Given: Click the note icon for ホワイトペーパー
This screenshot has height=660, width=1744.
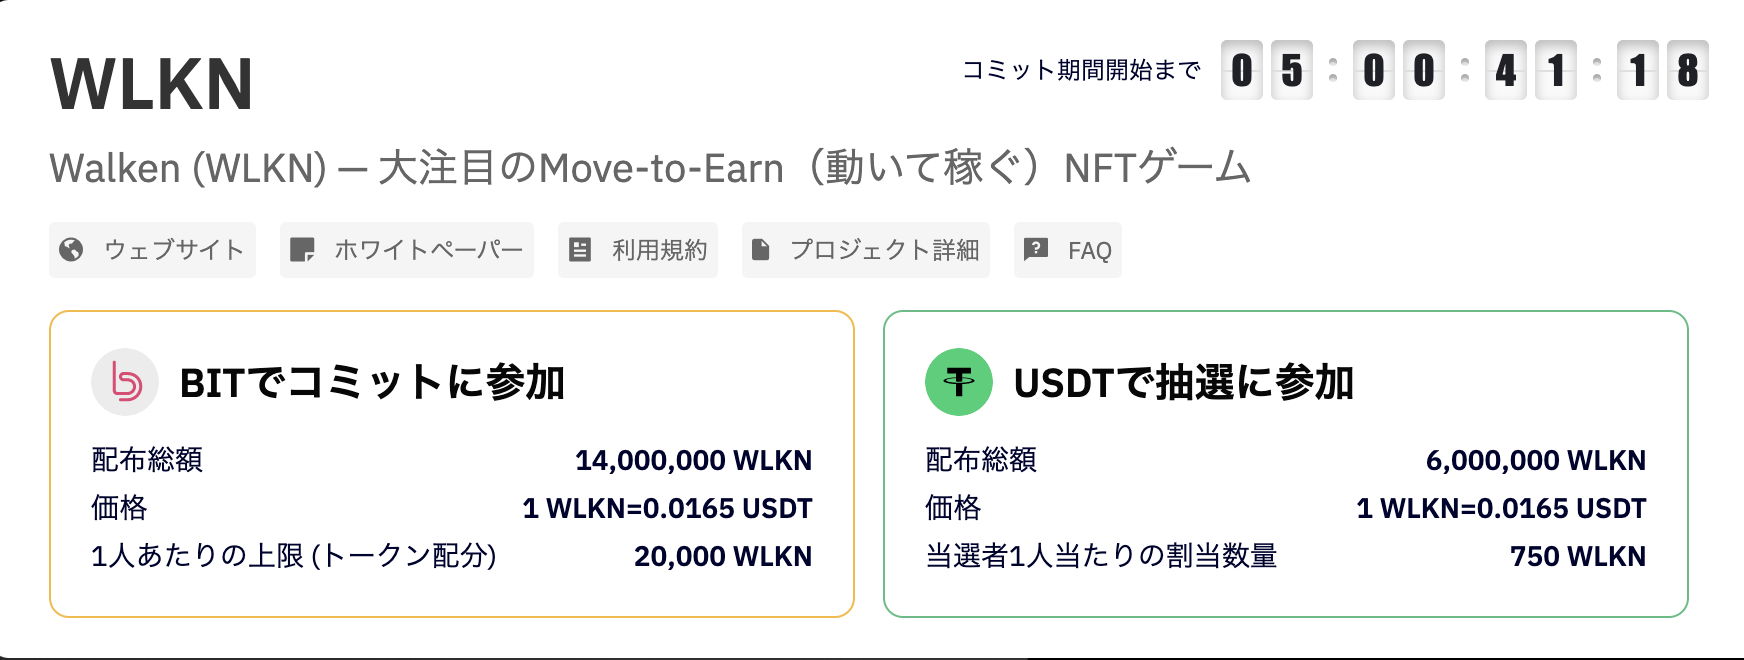Looking at the screenshot, I should (302, 250).
